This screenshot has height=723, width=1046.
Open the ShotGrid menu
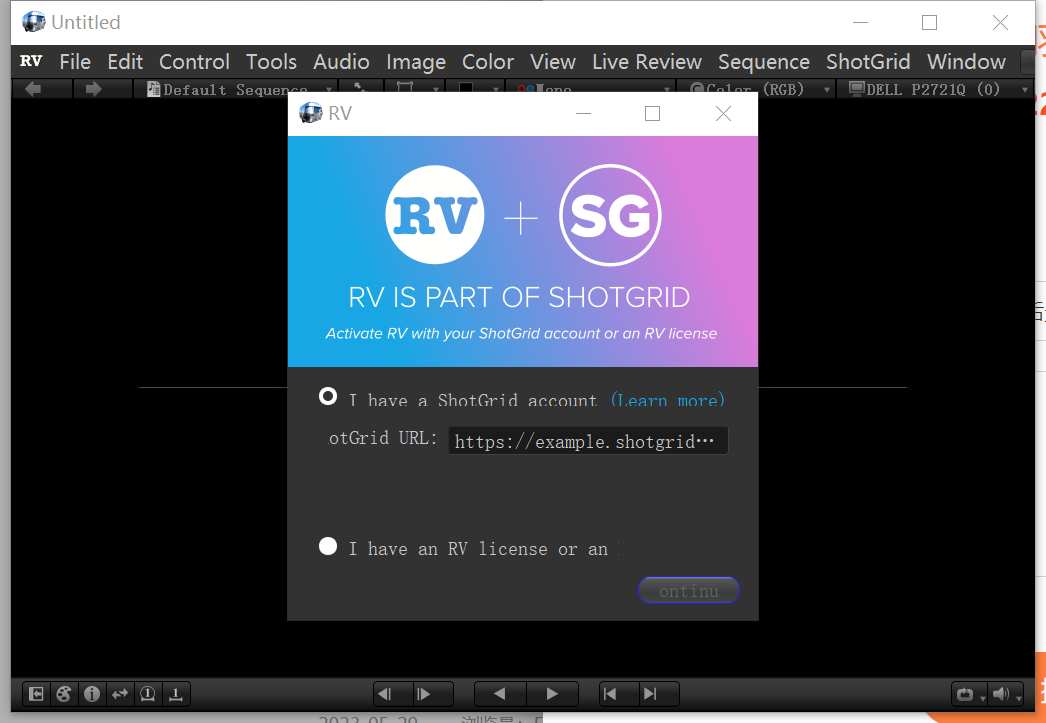[x=868, y=61]
